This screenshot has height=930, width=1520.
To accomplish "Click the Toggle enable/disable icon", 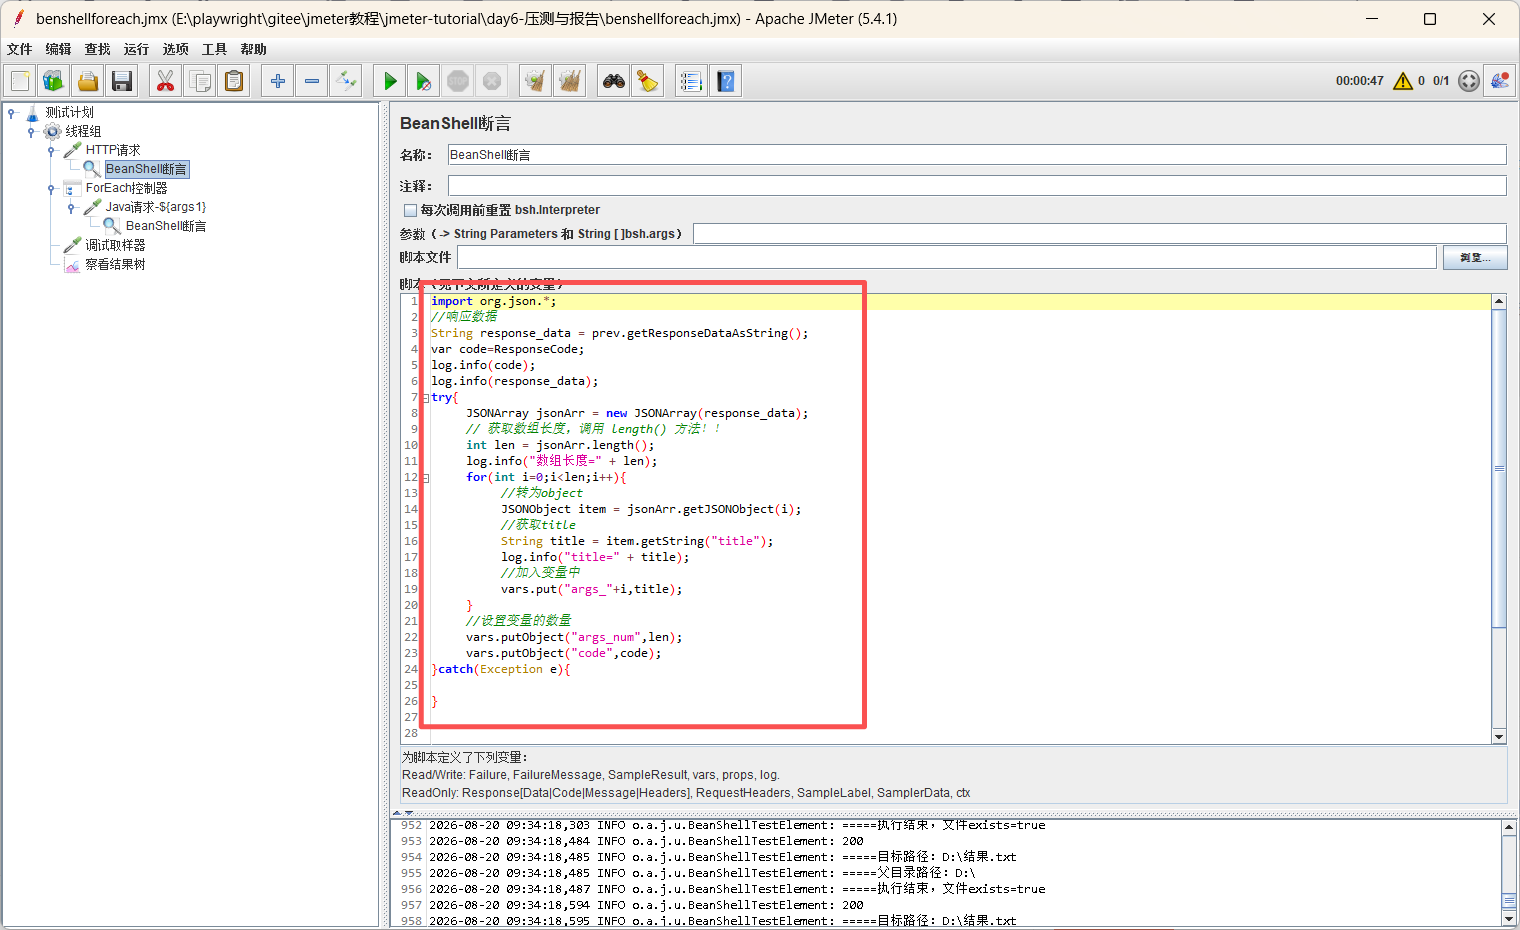I will click(x=346, y=81).
